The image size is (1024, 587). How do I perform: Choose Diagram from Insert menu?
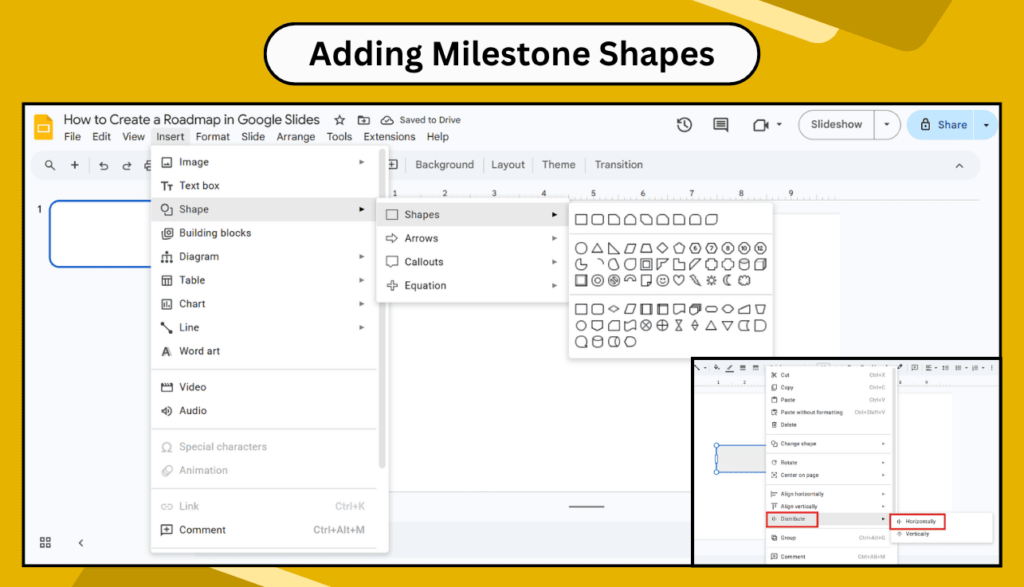264,257
